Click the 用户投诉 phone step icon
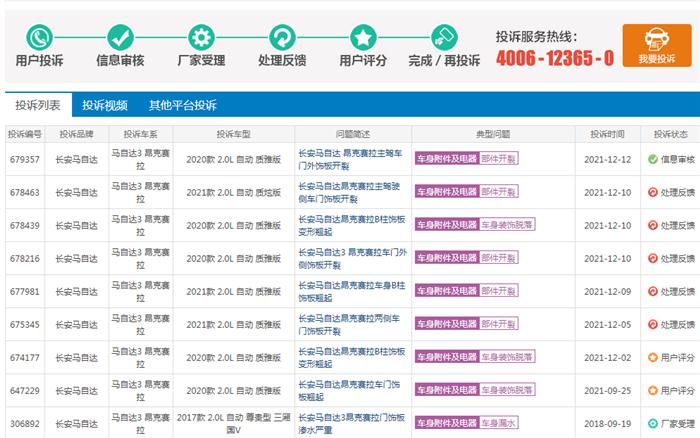The image size is (700, 438). pyautogui.click(x=39, y=38)
